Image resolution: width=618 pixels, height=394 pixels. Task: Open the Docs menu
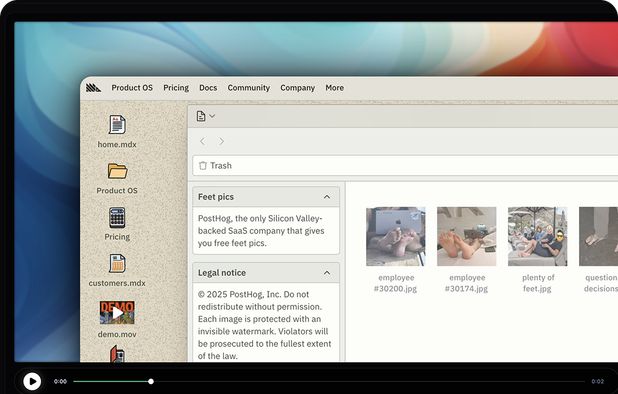(208, 88)
